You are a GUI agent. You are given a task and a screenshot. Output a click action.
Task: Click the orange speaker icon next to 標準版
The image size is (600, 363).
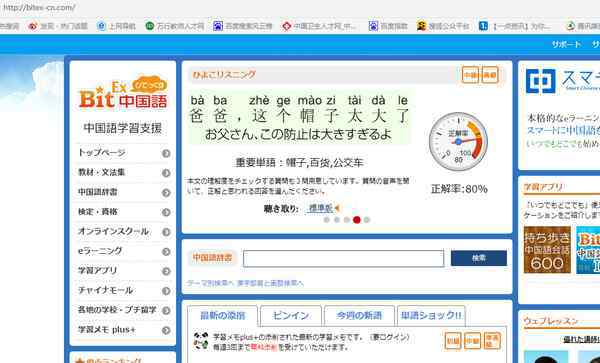[337, 208]
